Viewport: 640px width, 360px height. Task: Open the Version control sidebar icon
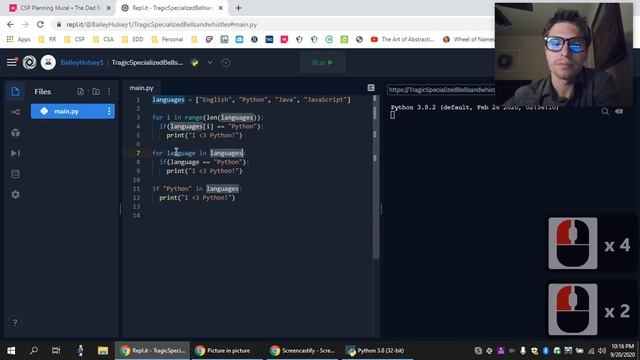point(16,112)
